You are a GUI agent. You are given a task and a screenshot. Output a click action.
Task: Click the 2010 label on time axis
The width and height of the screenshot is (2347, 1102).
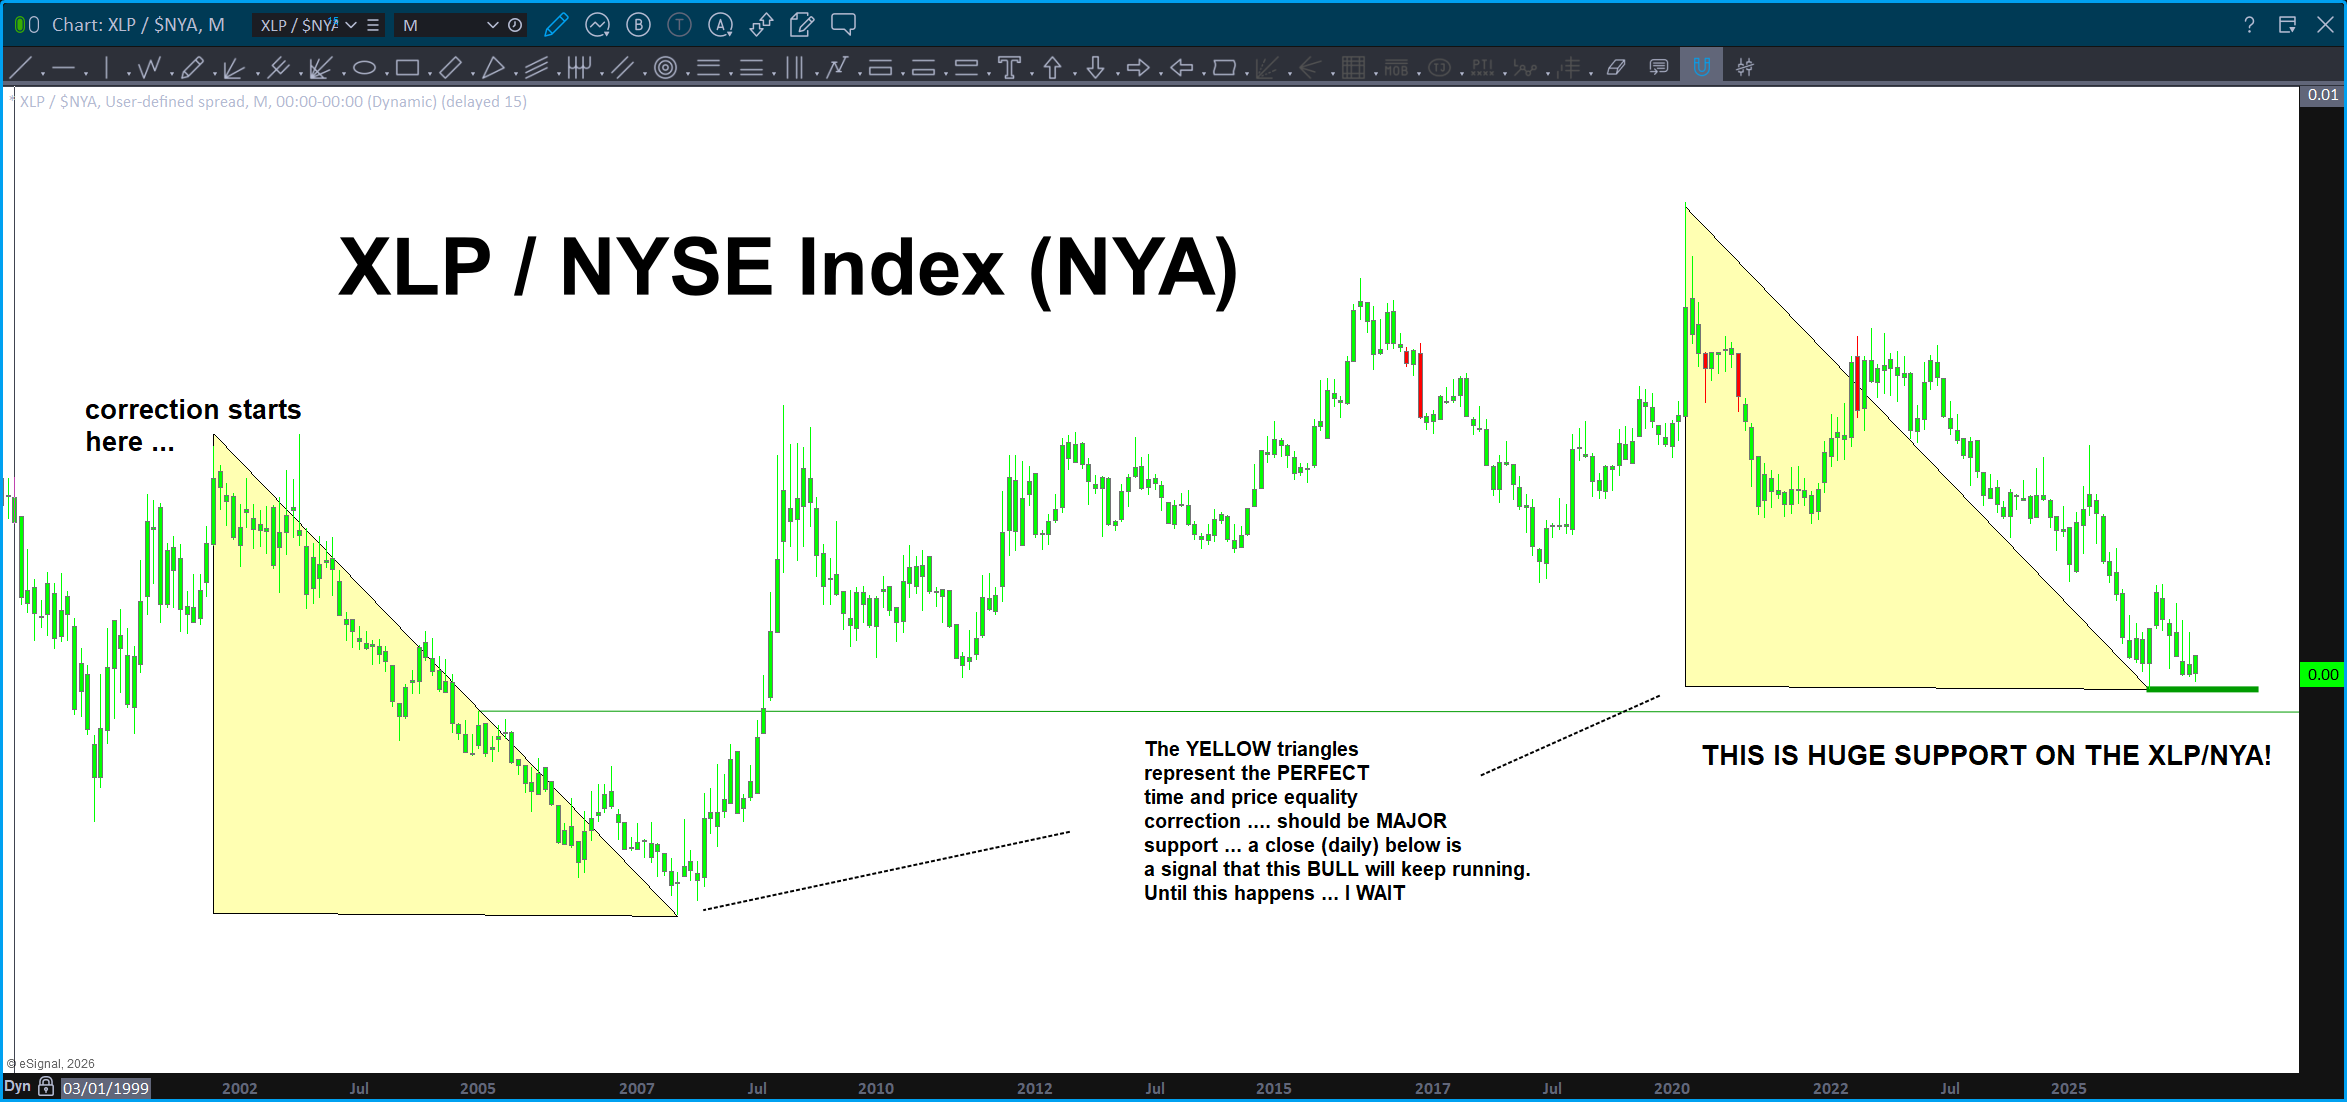click(876, 1088)
